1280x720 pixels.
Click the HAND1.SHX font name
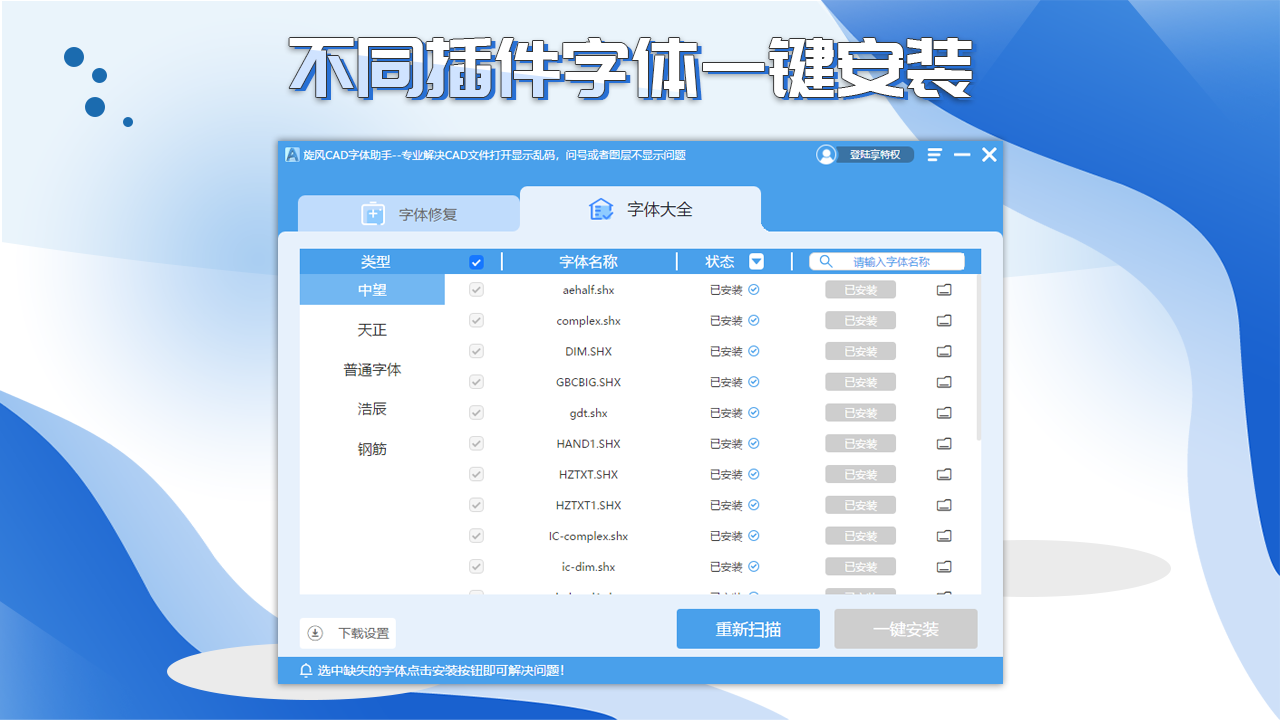coord(588,444)
